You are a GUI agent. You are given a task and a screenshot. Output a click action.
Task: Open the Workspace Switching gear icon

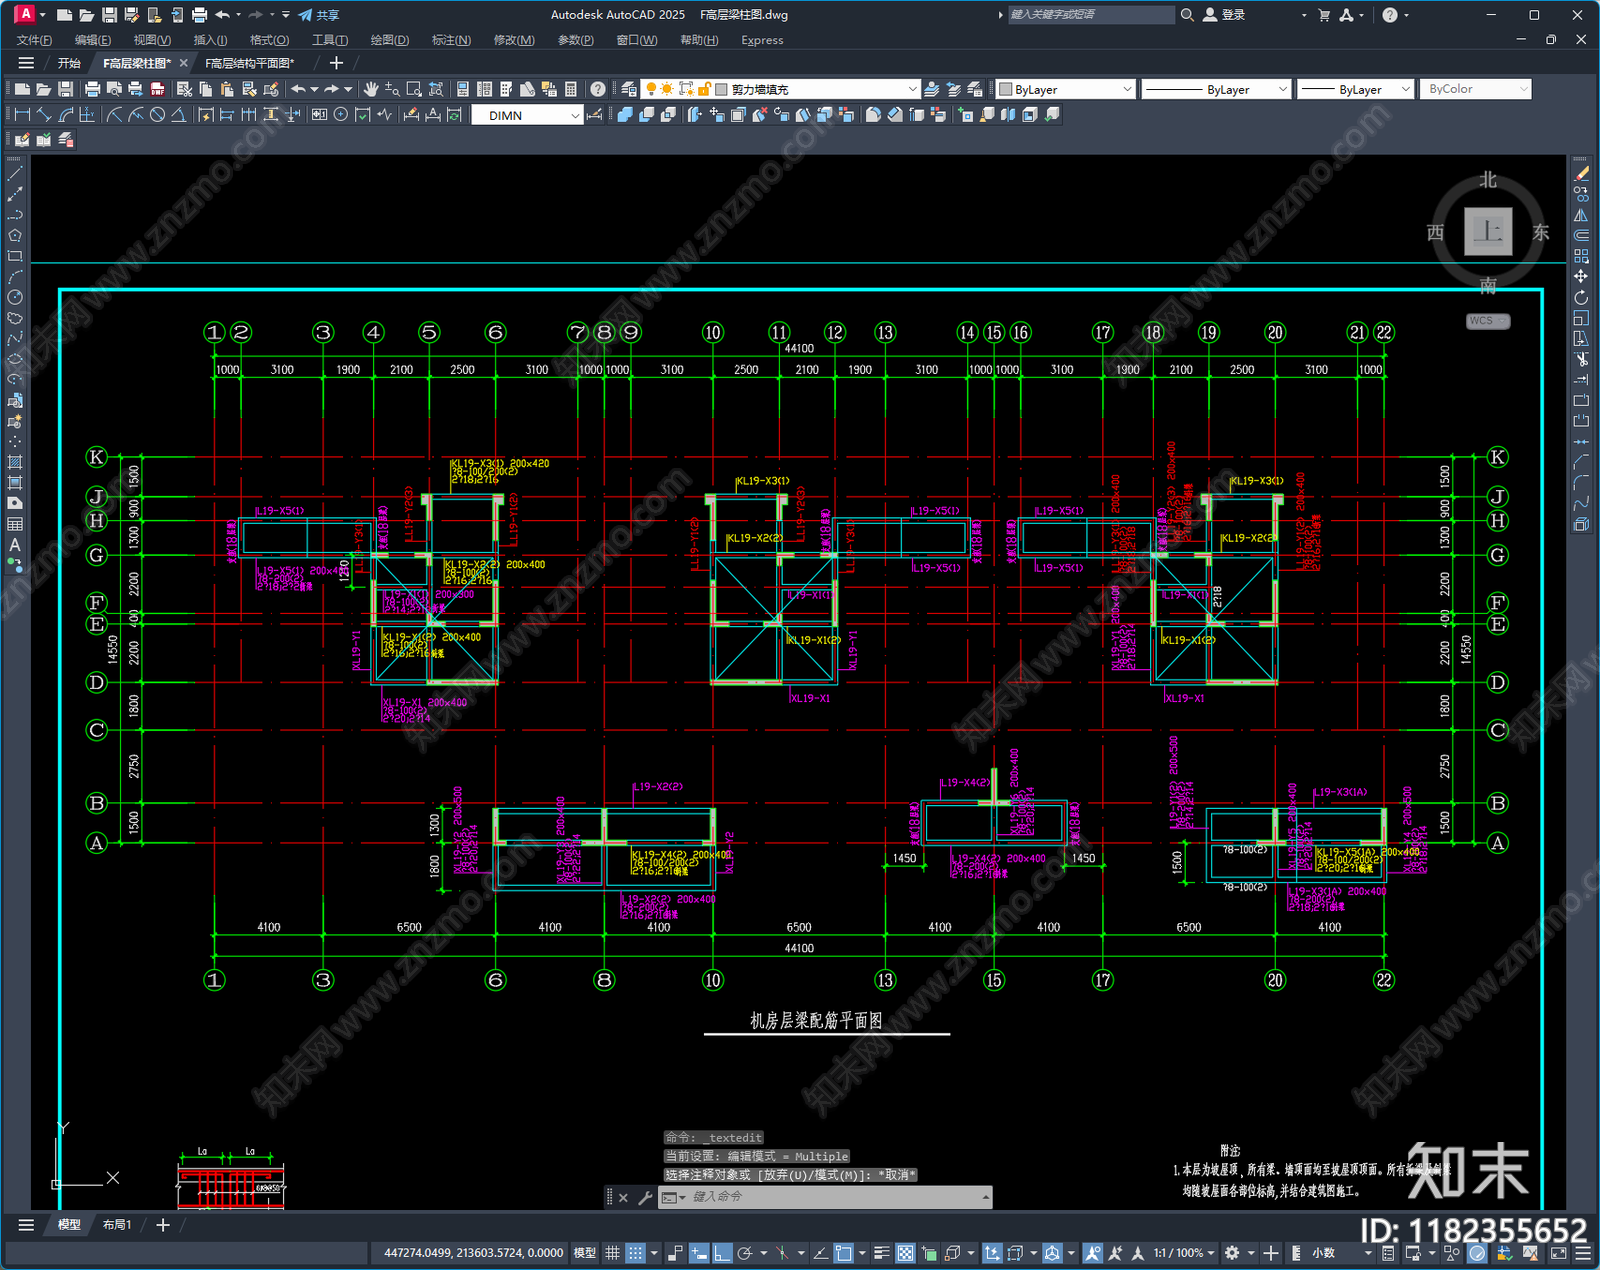(1232, 1253)
